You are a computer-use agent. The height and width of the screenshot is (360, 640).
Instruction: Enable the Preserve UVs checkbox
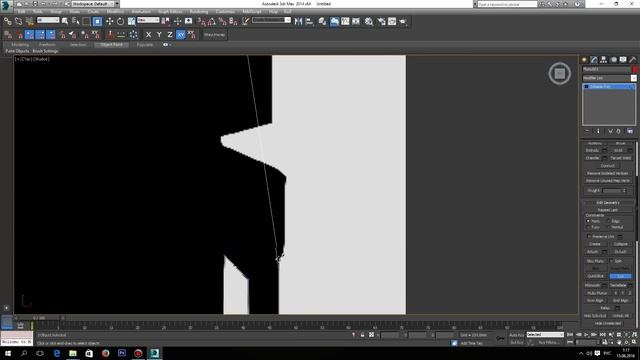[589, 236]
